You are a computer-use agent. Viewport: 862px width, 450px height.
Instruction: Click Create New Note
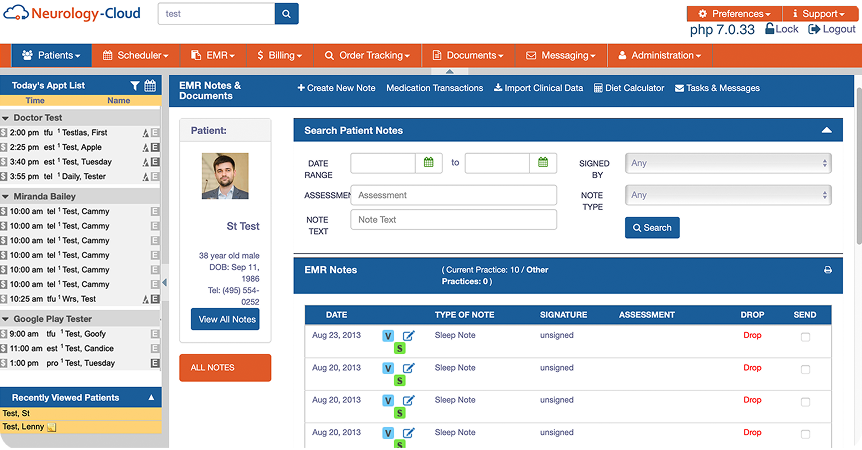(336, 88)
